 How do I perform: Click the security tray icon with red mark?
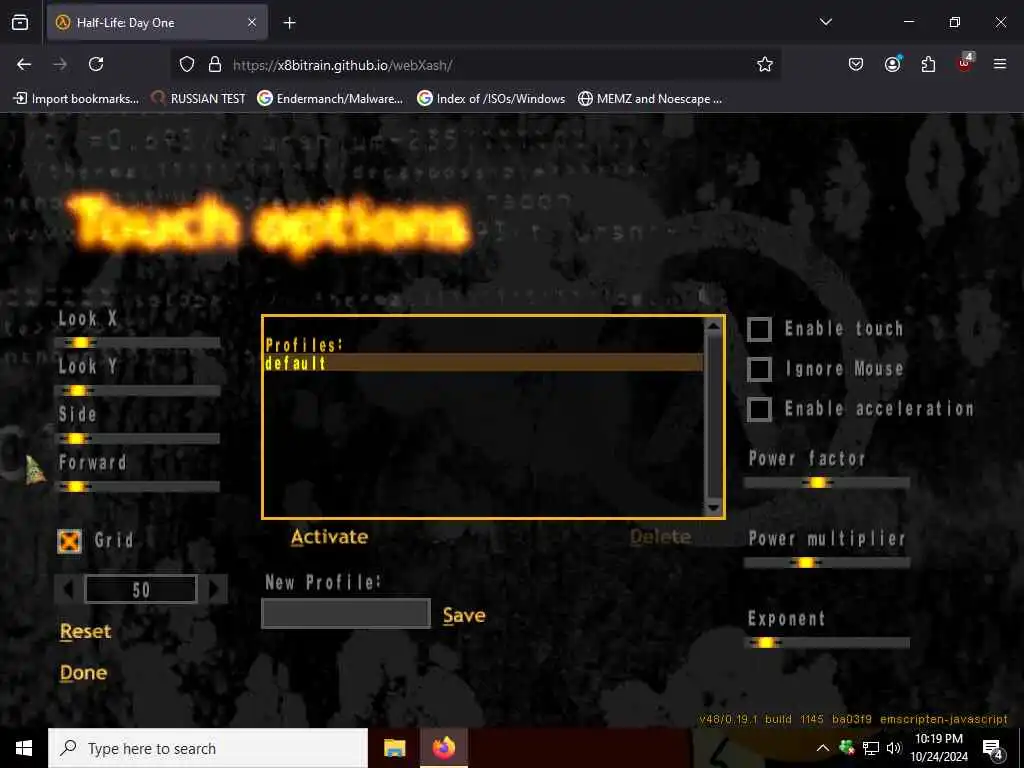847,748
